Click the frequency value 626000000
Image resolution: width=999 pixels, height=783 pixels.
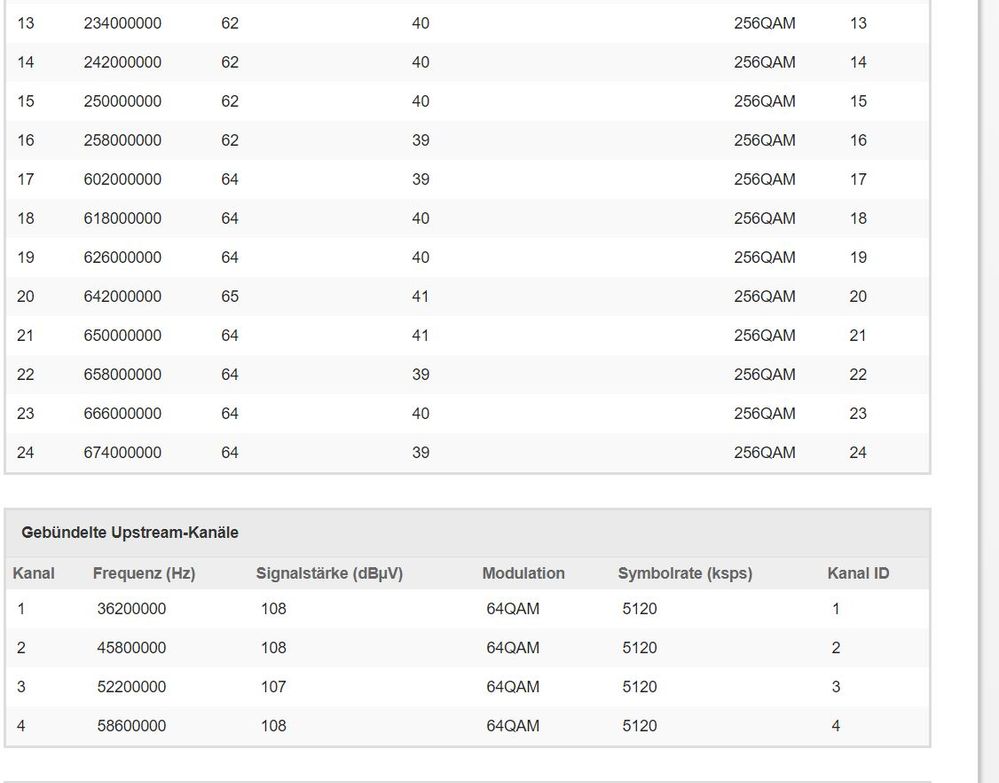click(122, 257)
